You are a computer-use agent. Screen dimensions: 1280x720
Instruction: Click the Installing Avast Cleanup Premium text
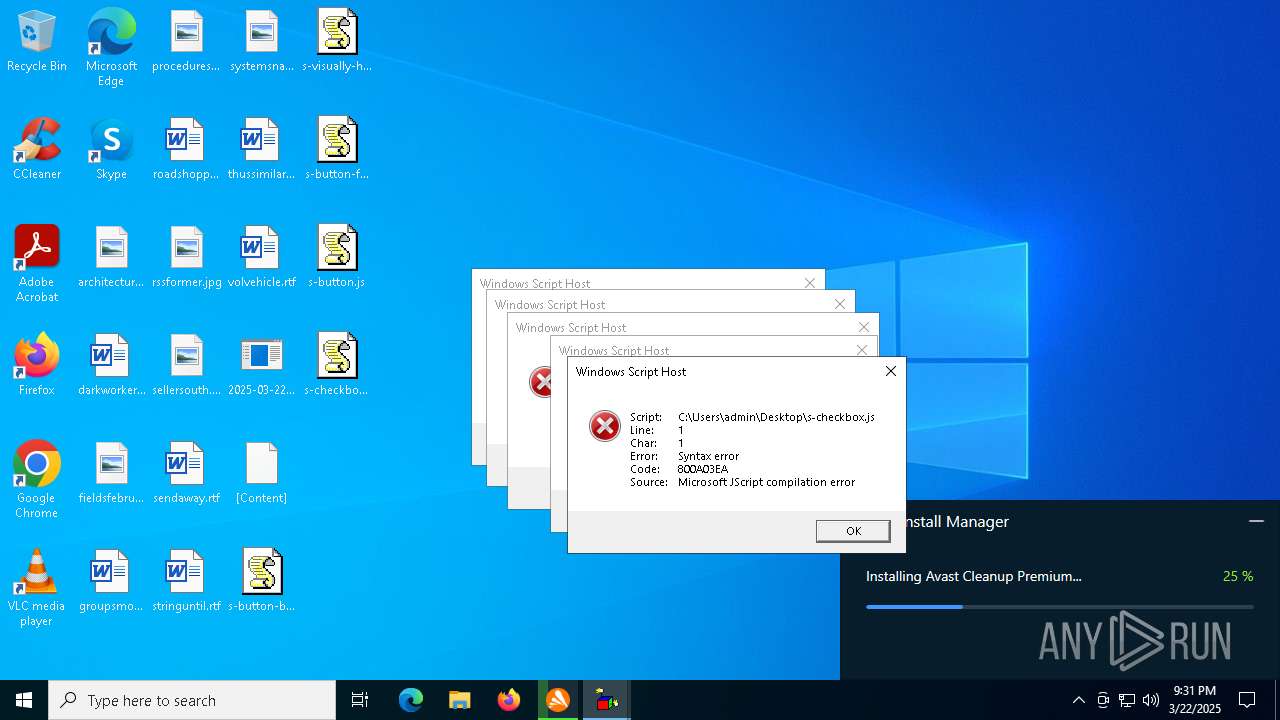974,576
